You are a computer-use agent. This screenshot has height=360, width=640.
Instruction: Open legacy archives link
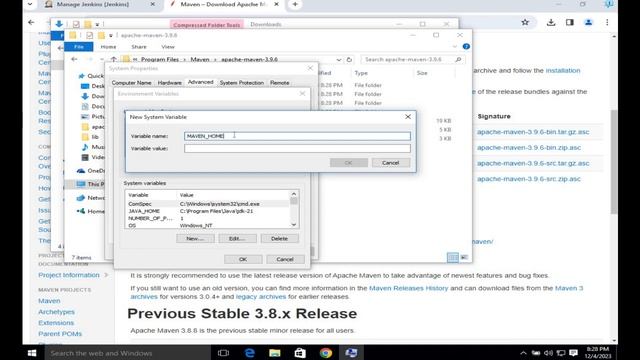261,297
